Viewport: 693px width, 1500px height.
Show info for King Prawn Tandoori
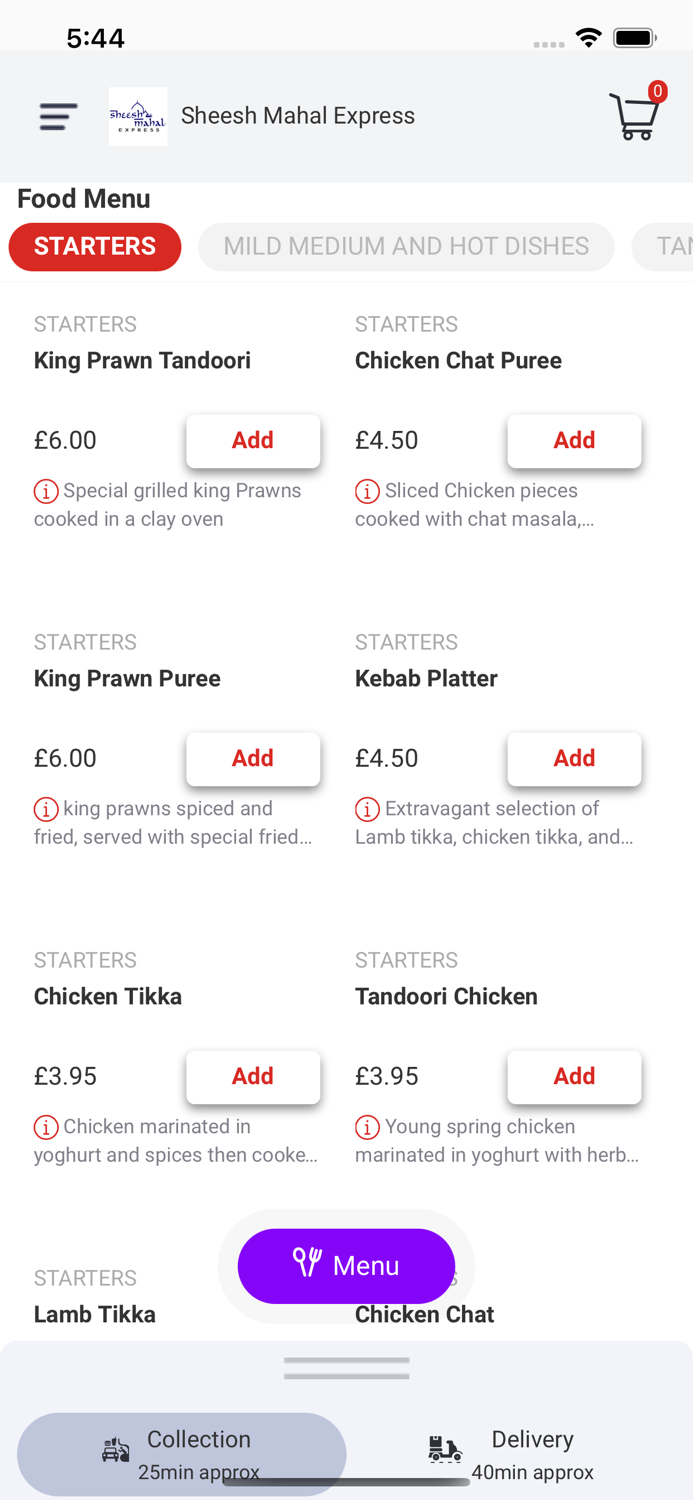[x=46, y=491]
